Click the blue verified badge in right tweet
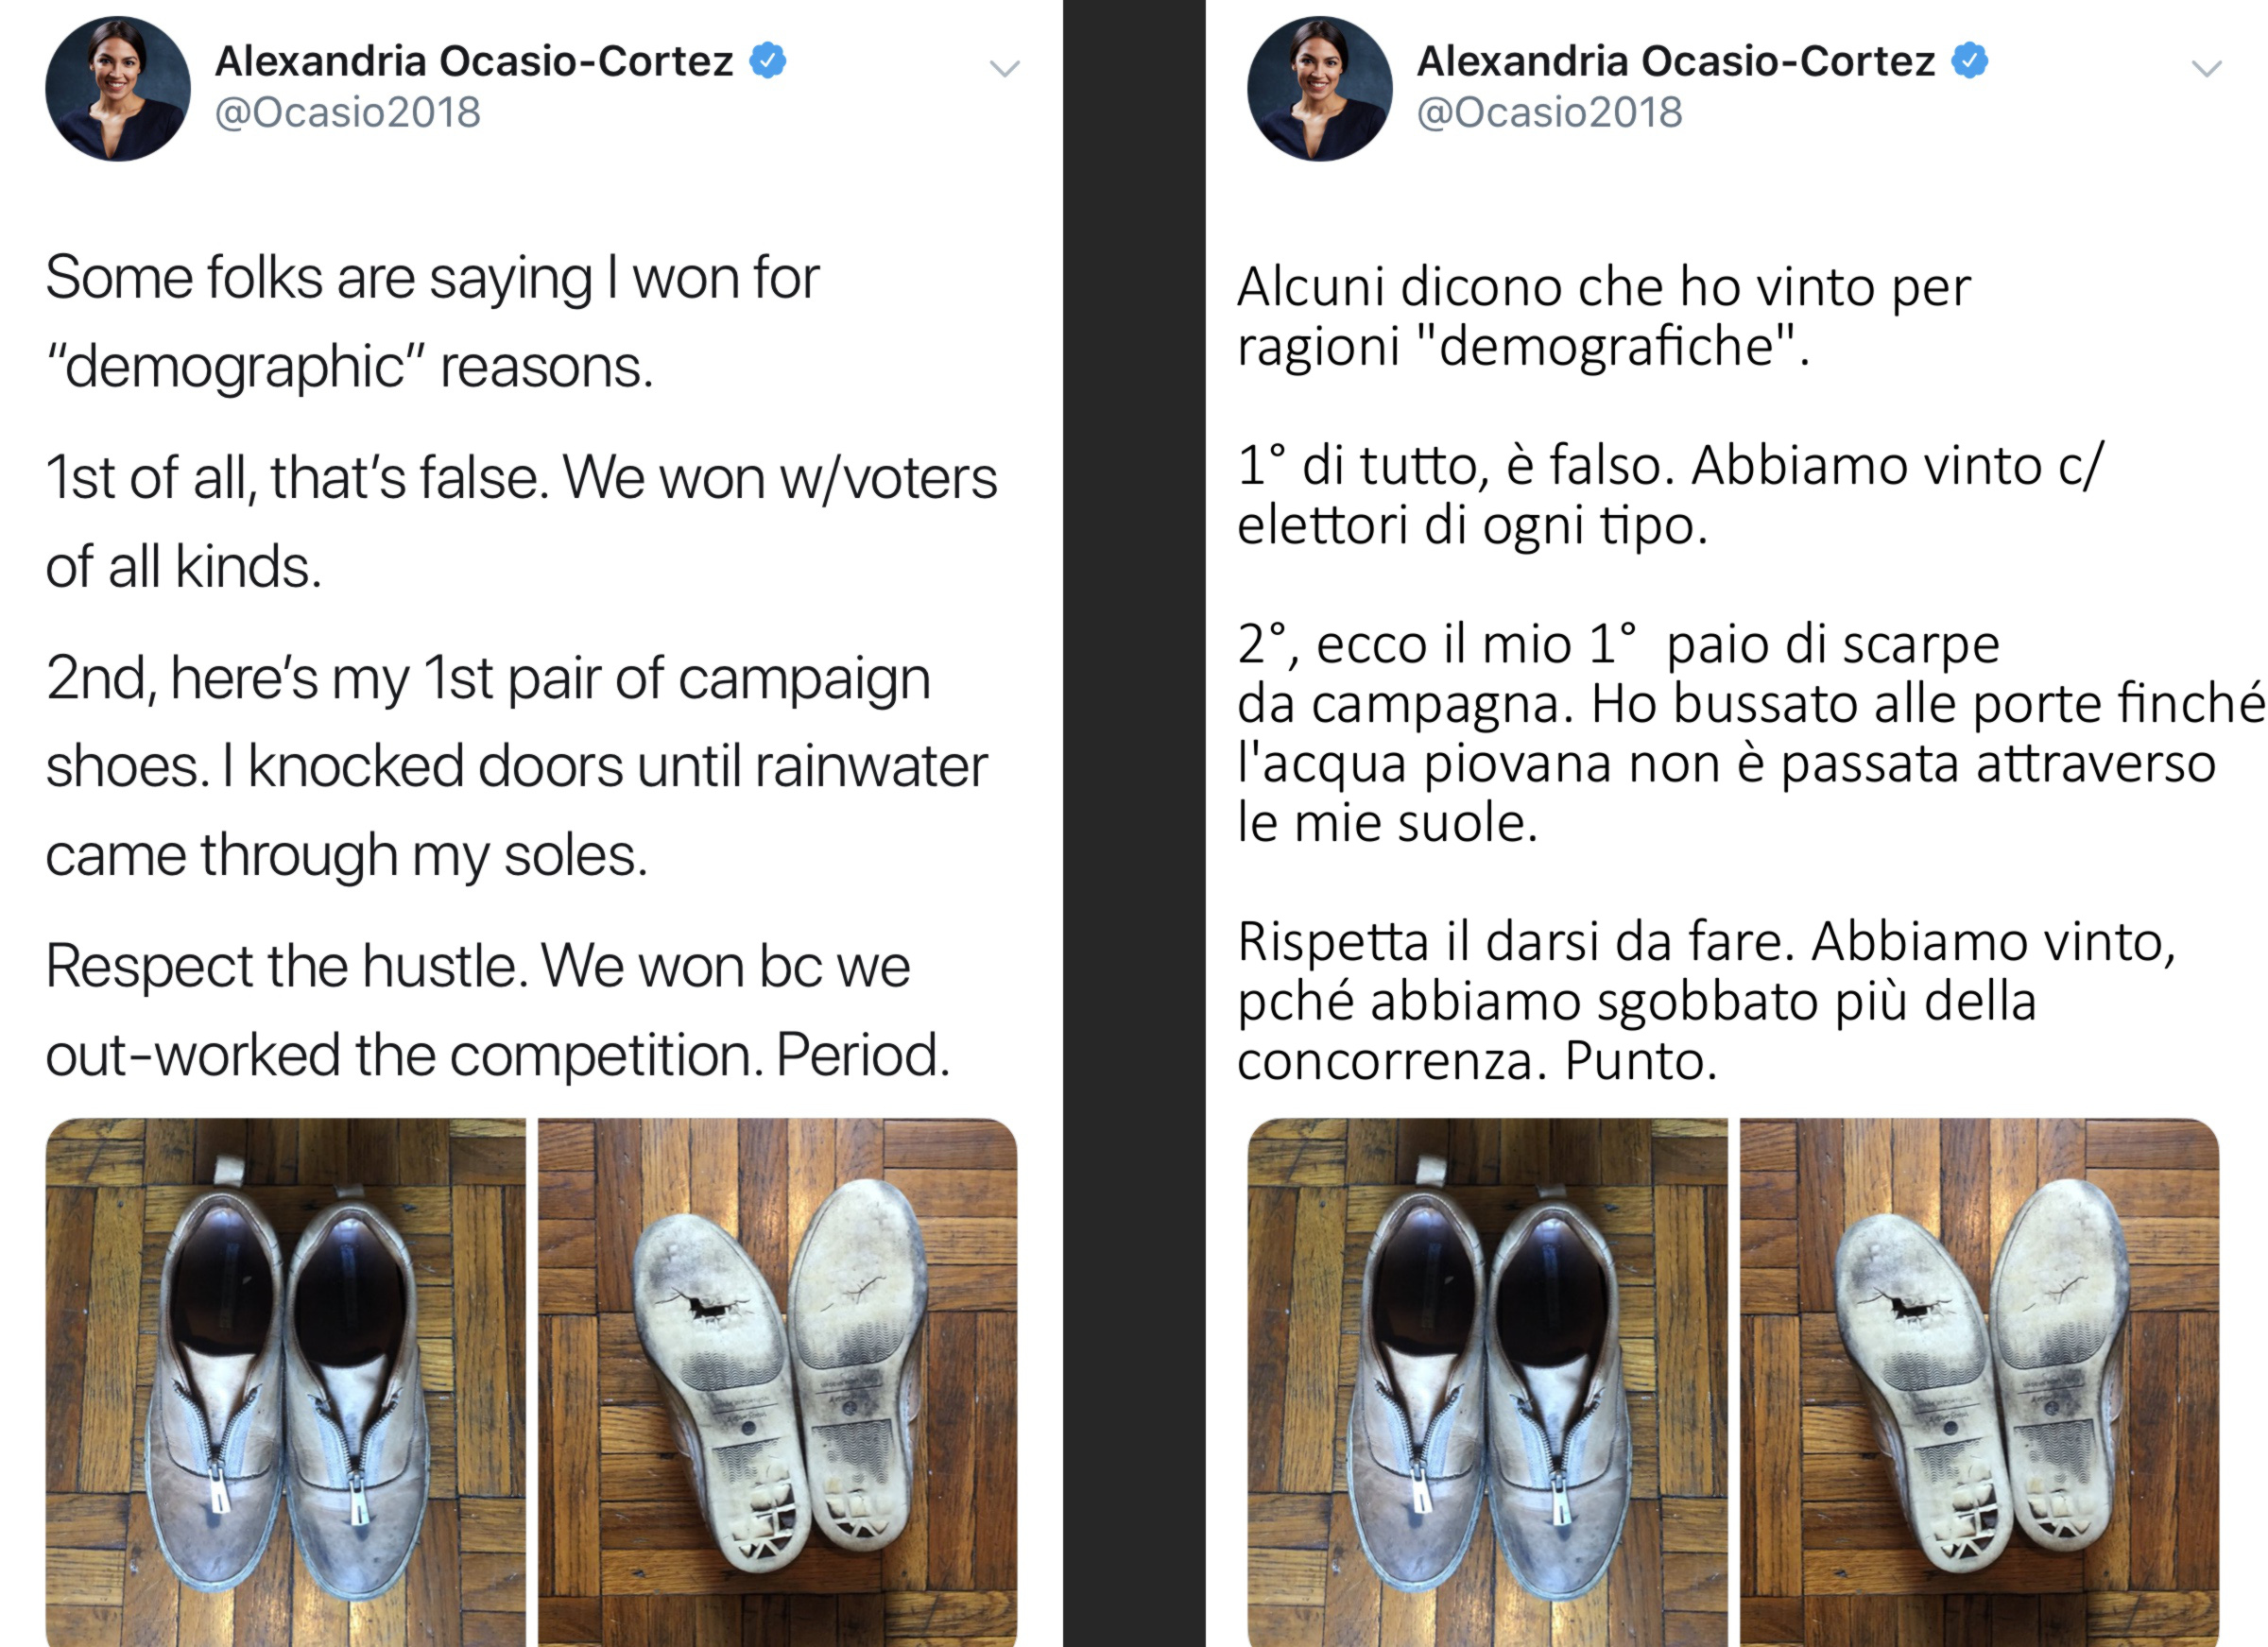Viewport: 2268px width, 1647px height. [x=1970, y=60]
